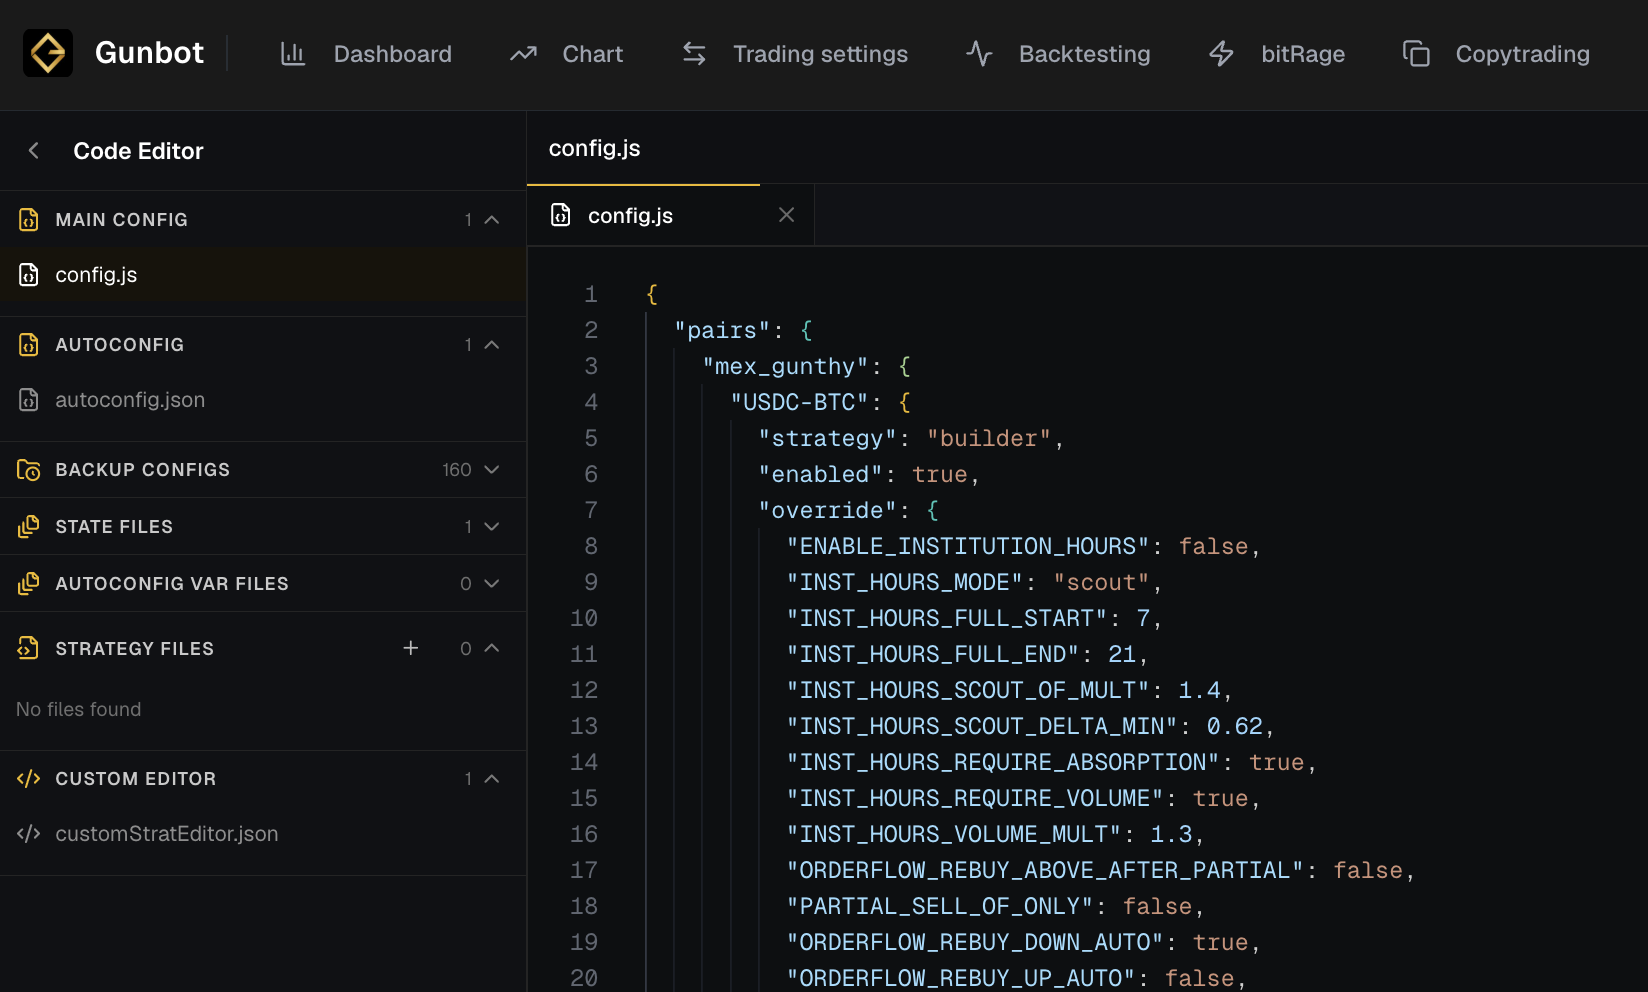Viewport: 1648px width, 992px height.
Task: Click the STATE FILES stack icon
Action: pos(29,527)
